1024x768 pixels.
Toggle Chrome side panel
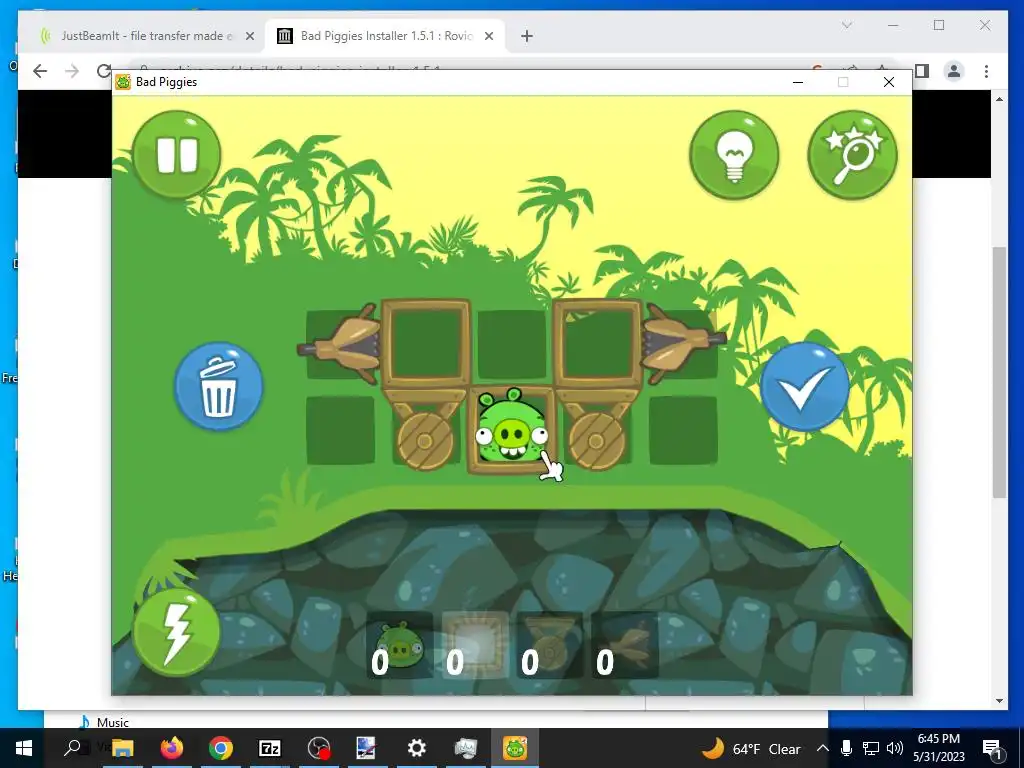(921, 71)
